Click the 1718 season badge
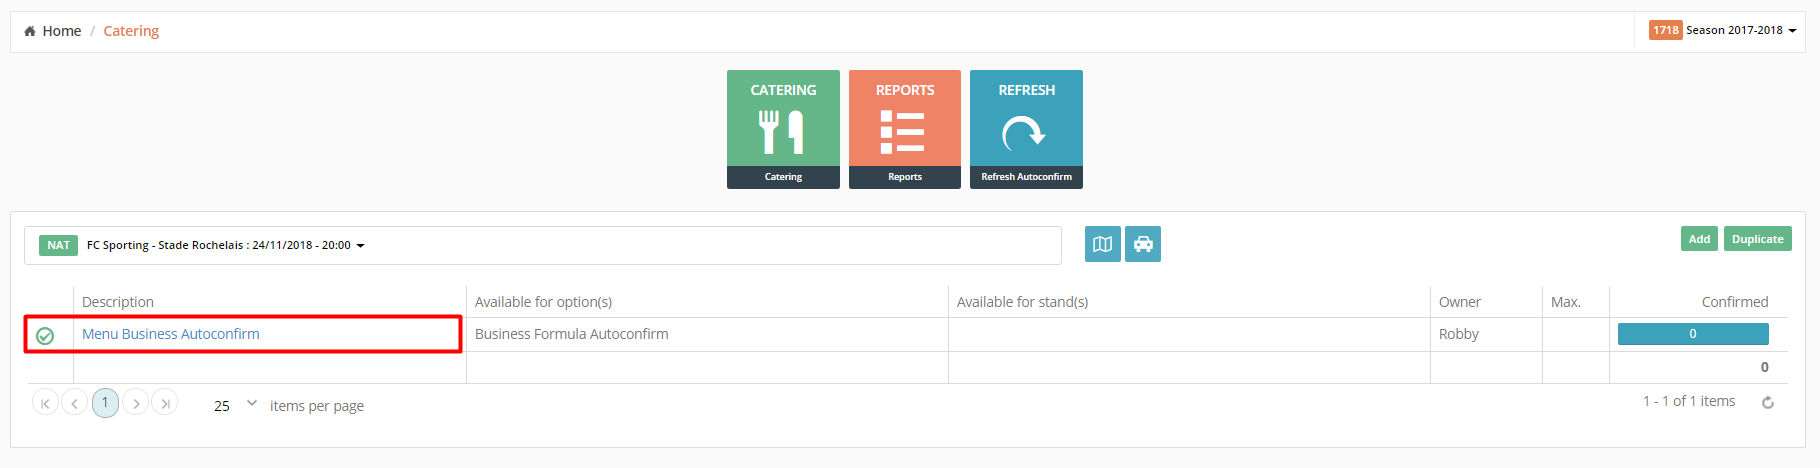The width and height of the screenshot is (1820, 468). [x=1666, y=30]
